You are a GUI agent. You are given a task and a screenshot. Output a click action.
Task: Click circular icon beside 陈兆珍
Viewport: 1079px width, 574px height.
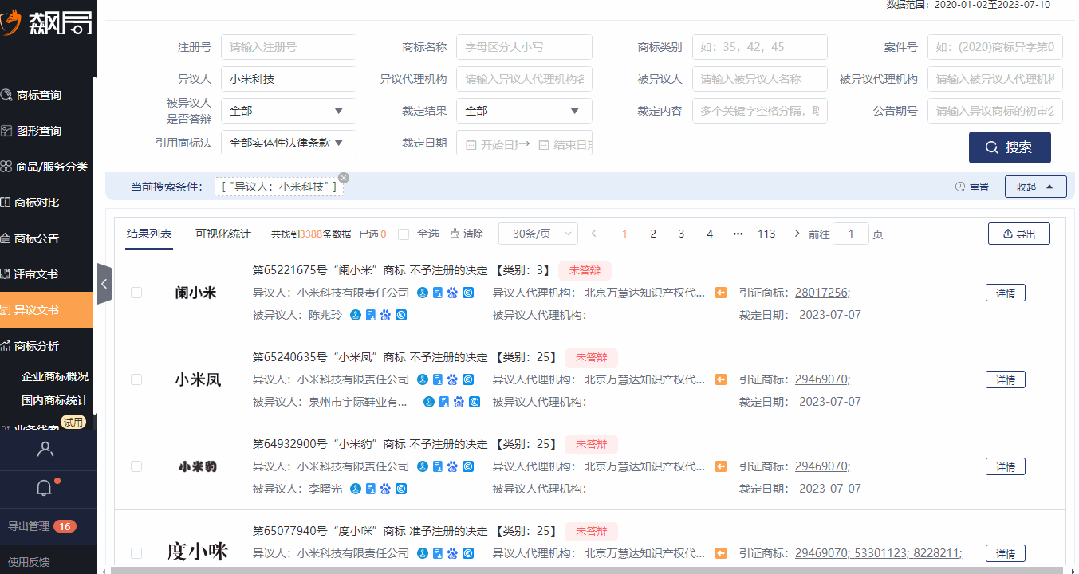coord(402,315)
